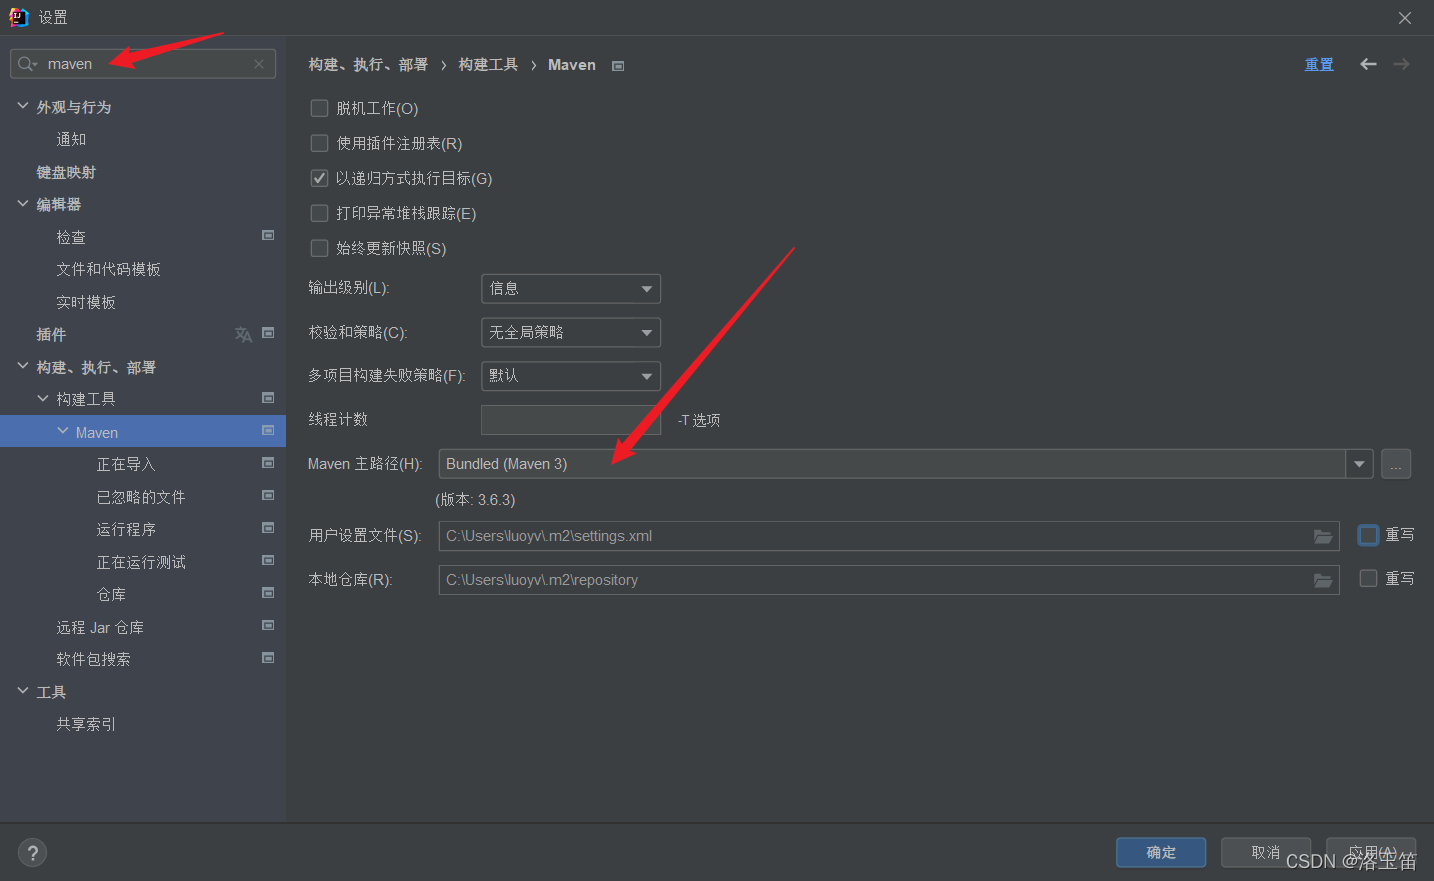Collapse 构建、执行、部署 tree section
The image size is (1434, 881).
click(x=23, y=366)
